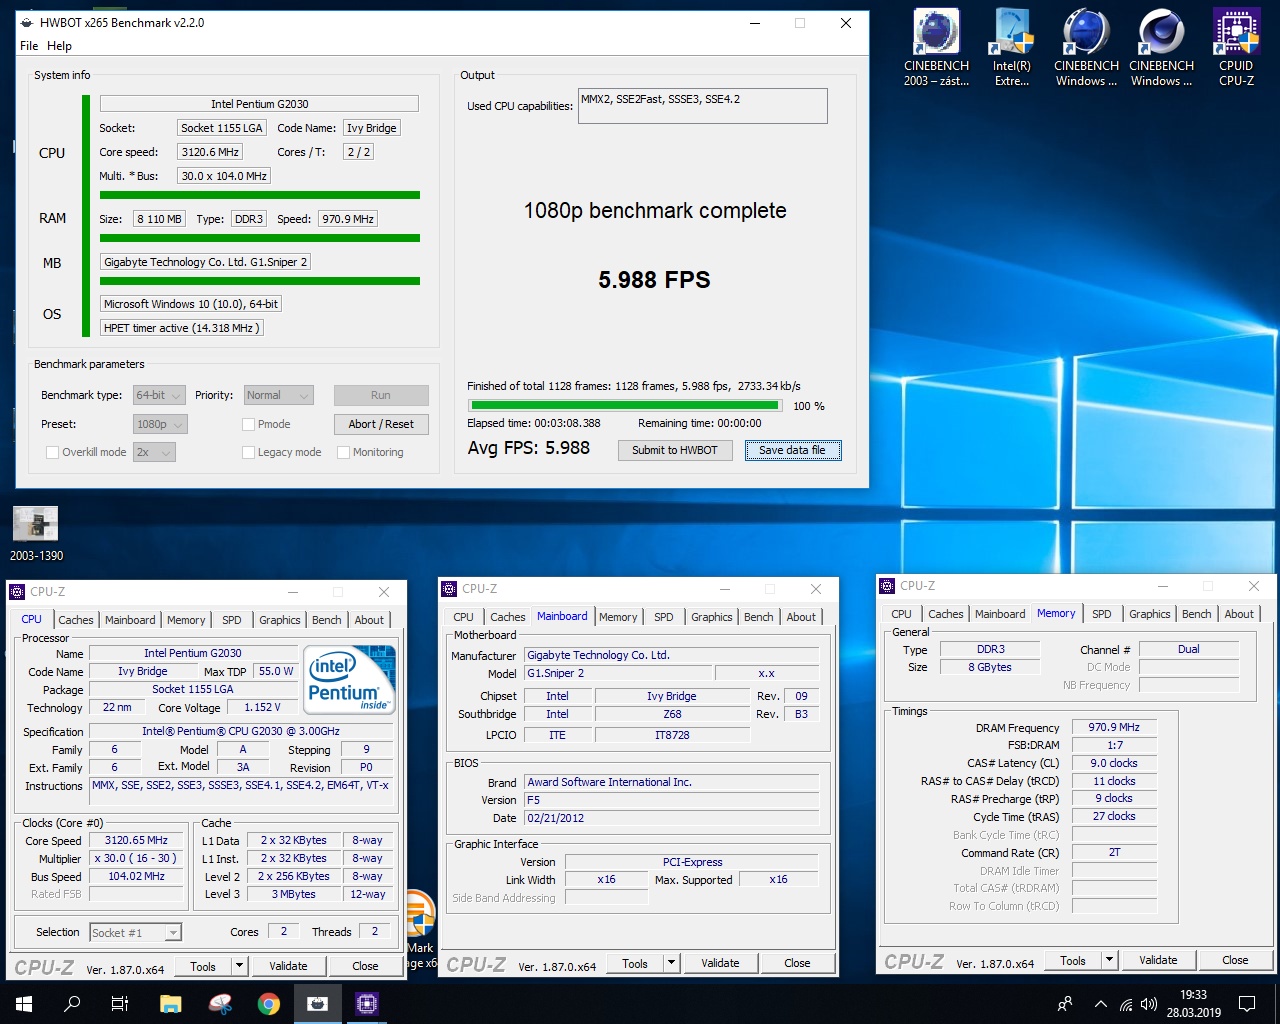Toggle Pmode checkbox

coord(248,425)
